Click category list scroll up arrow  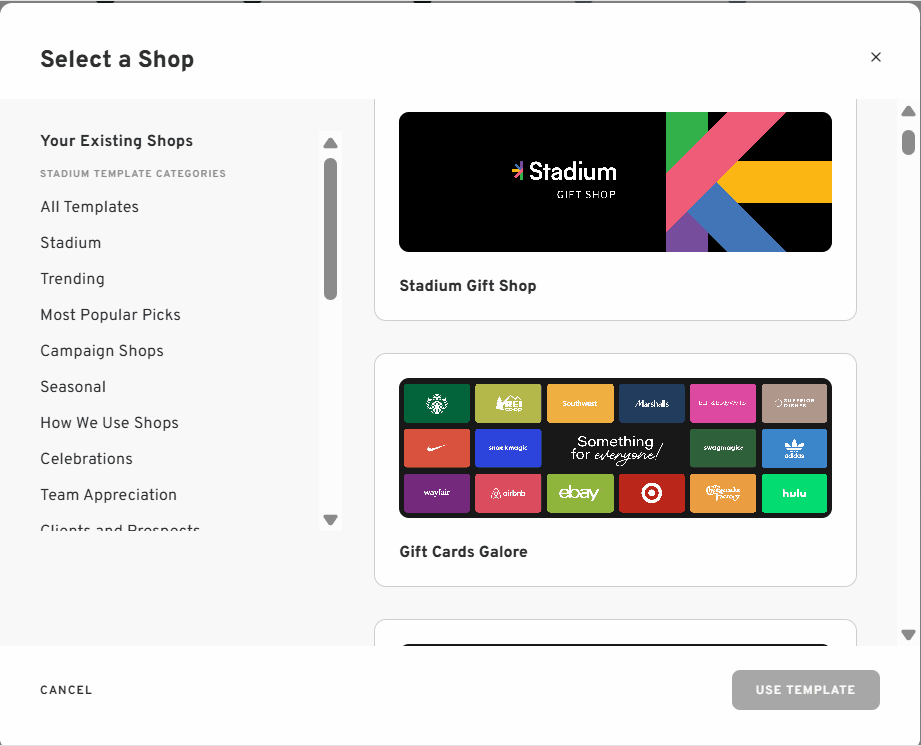[x=331, y=143]
